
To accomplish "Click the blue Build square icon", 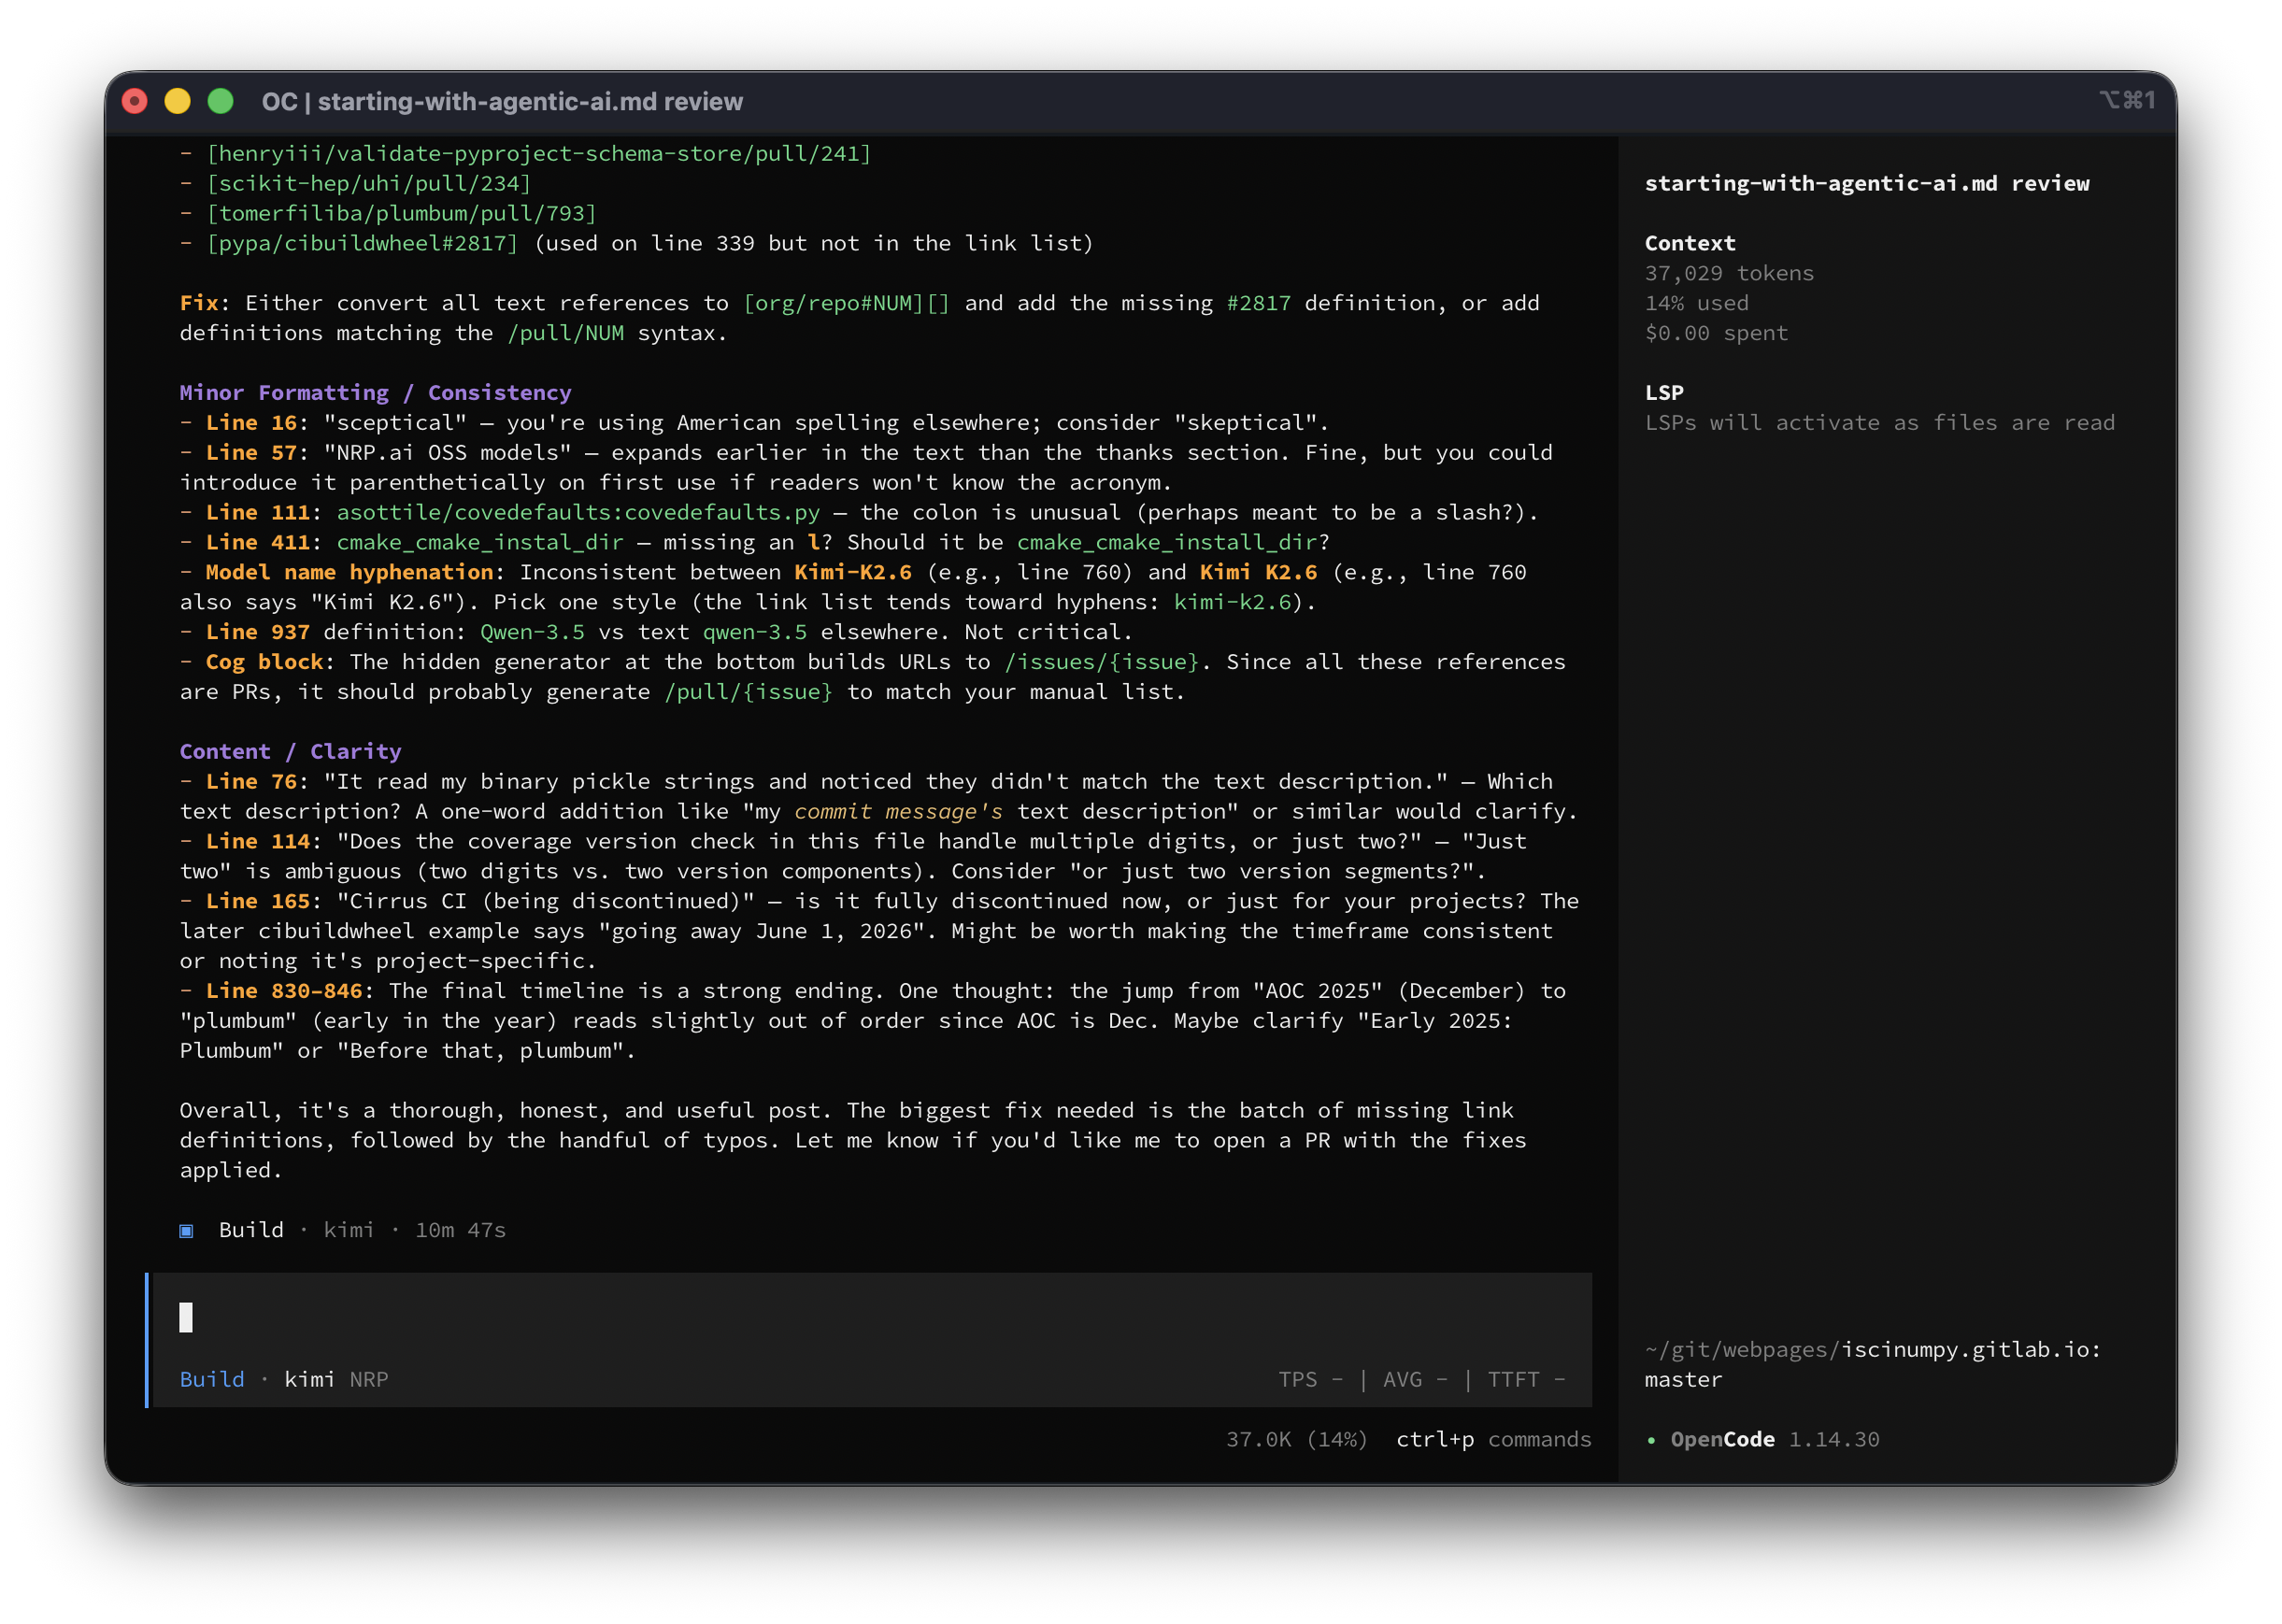I will pos(186,1230).
